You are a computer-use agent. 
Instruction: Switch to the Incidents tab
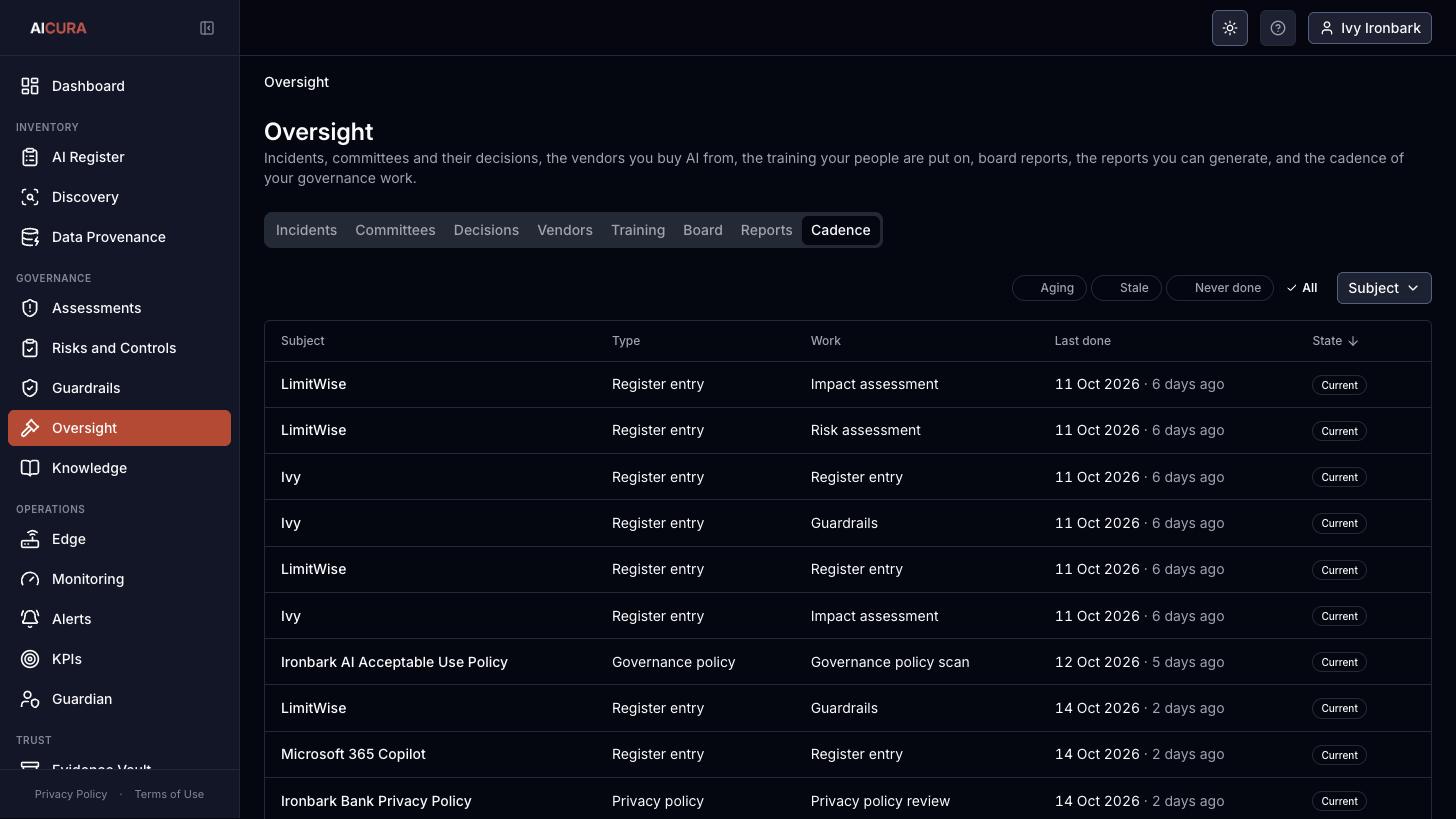[306, 230]
